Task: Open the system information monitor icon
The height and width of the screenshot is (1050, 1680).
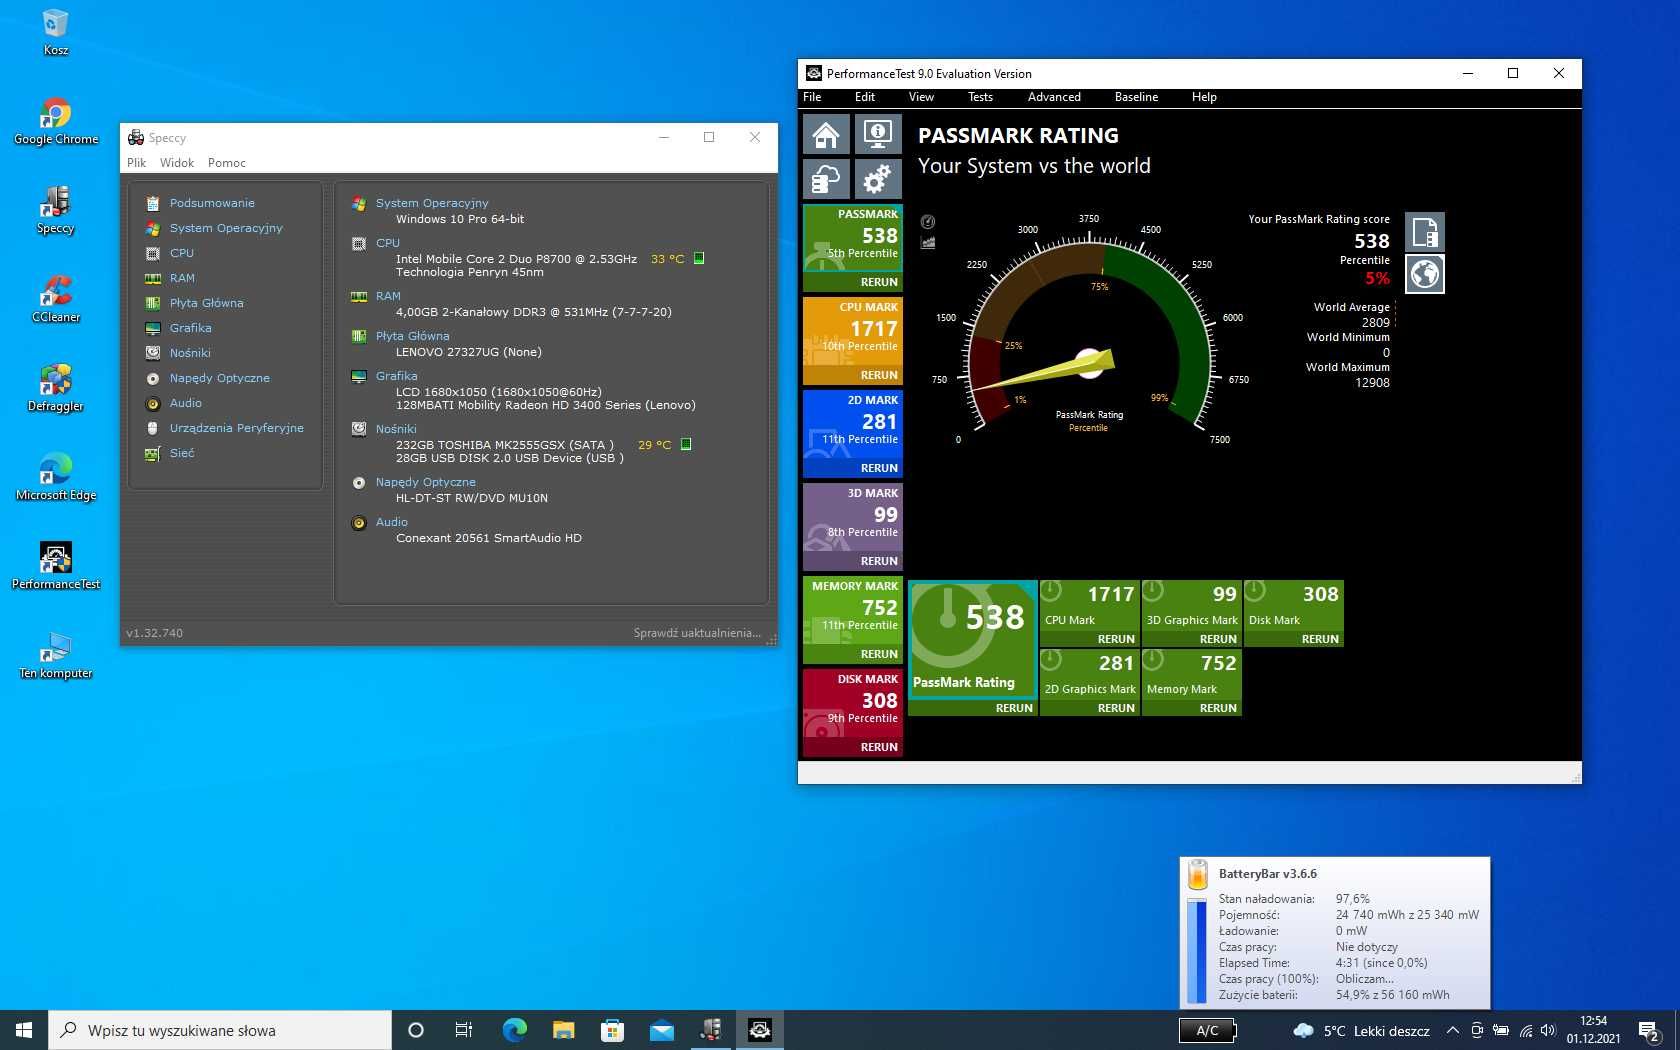Action: pyautogui.click(x=877, y=134)
